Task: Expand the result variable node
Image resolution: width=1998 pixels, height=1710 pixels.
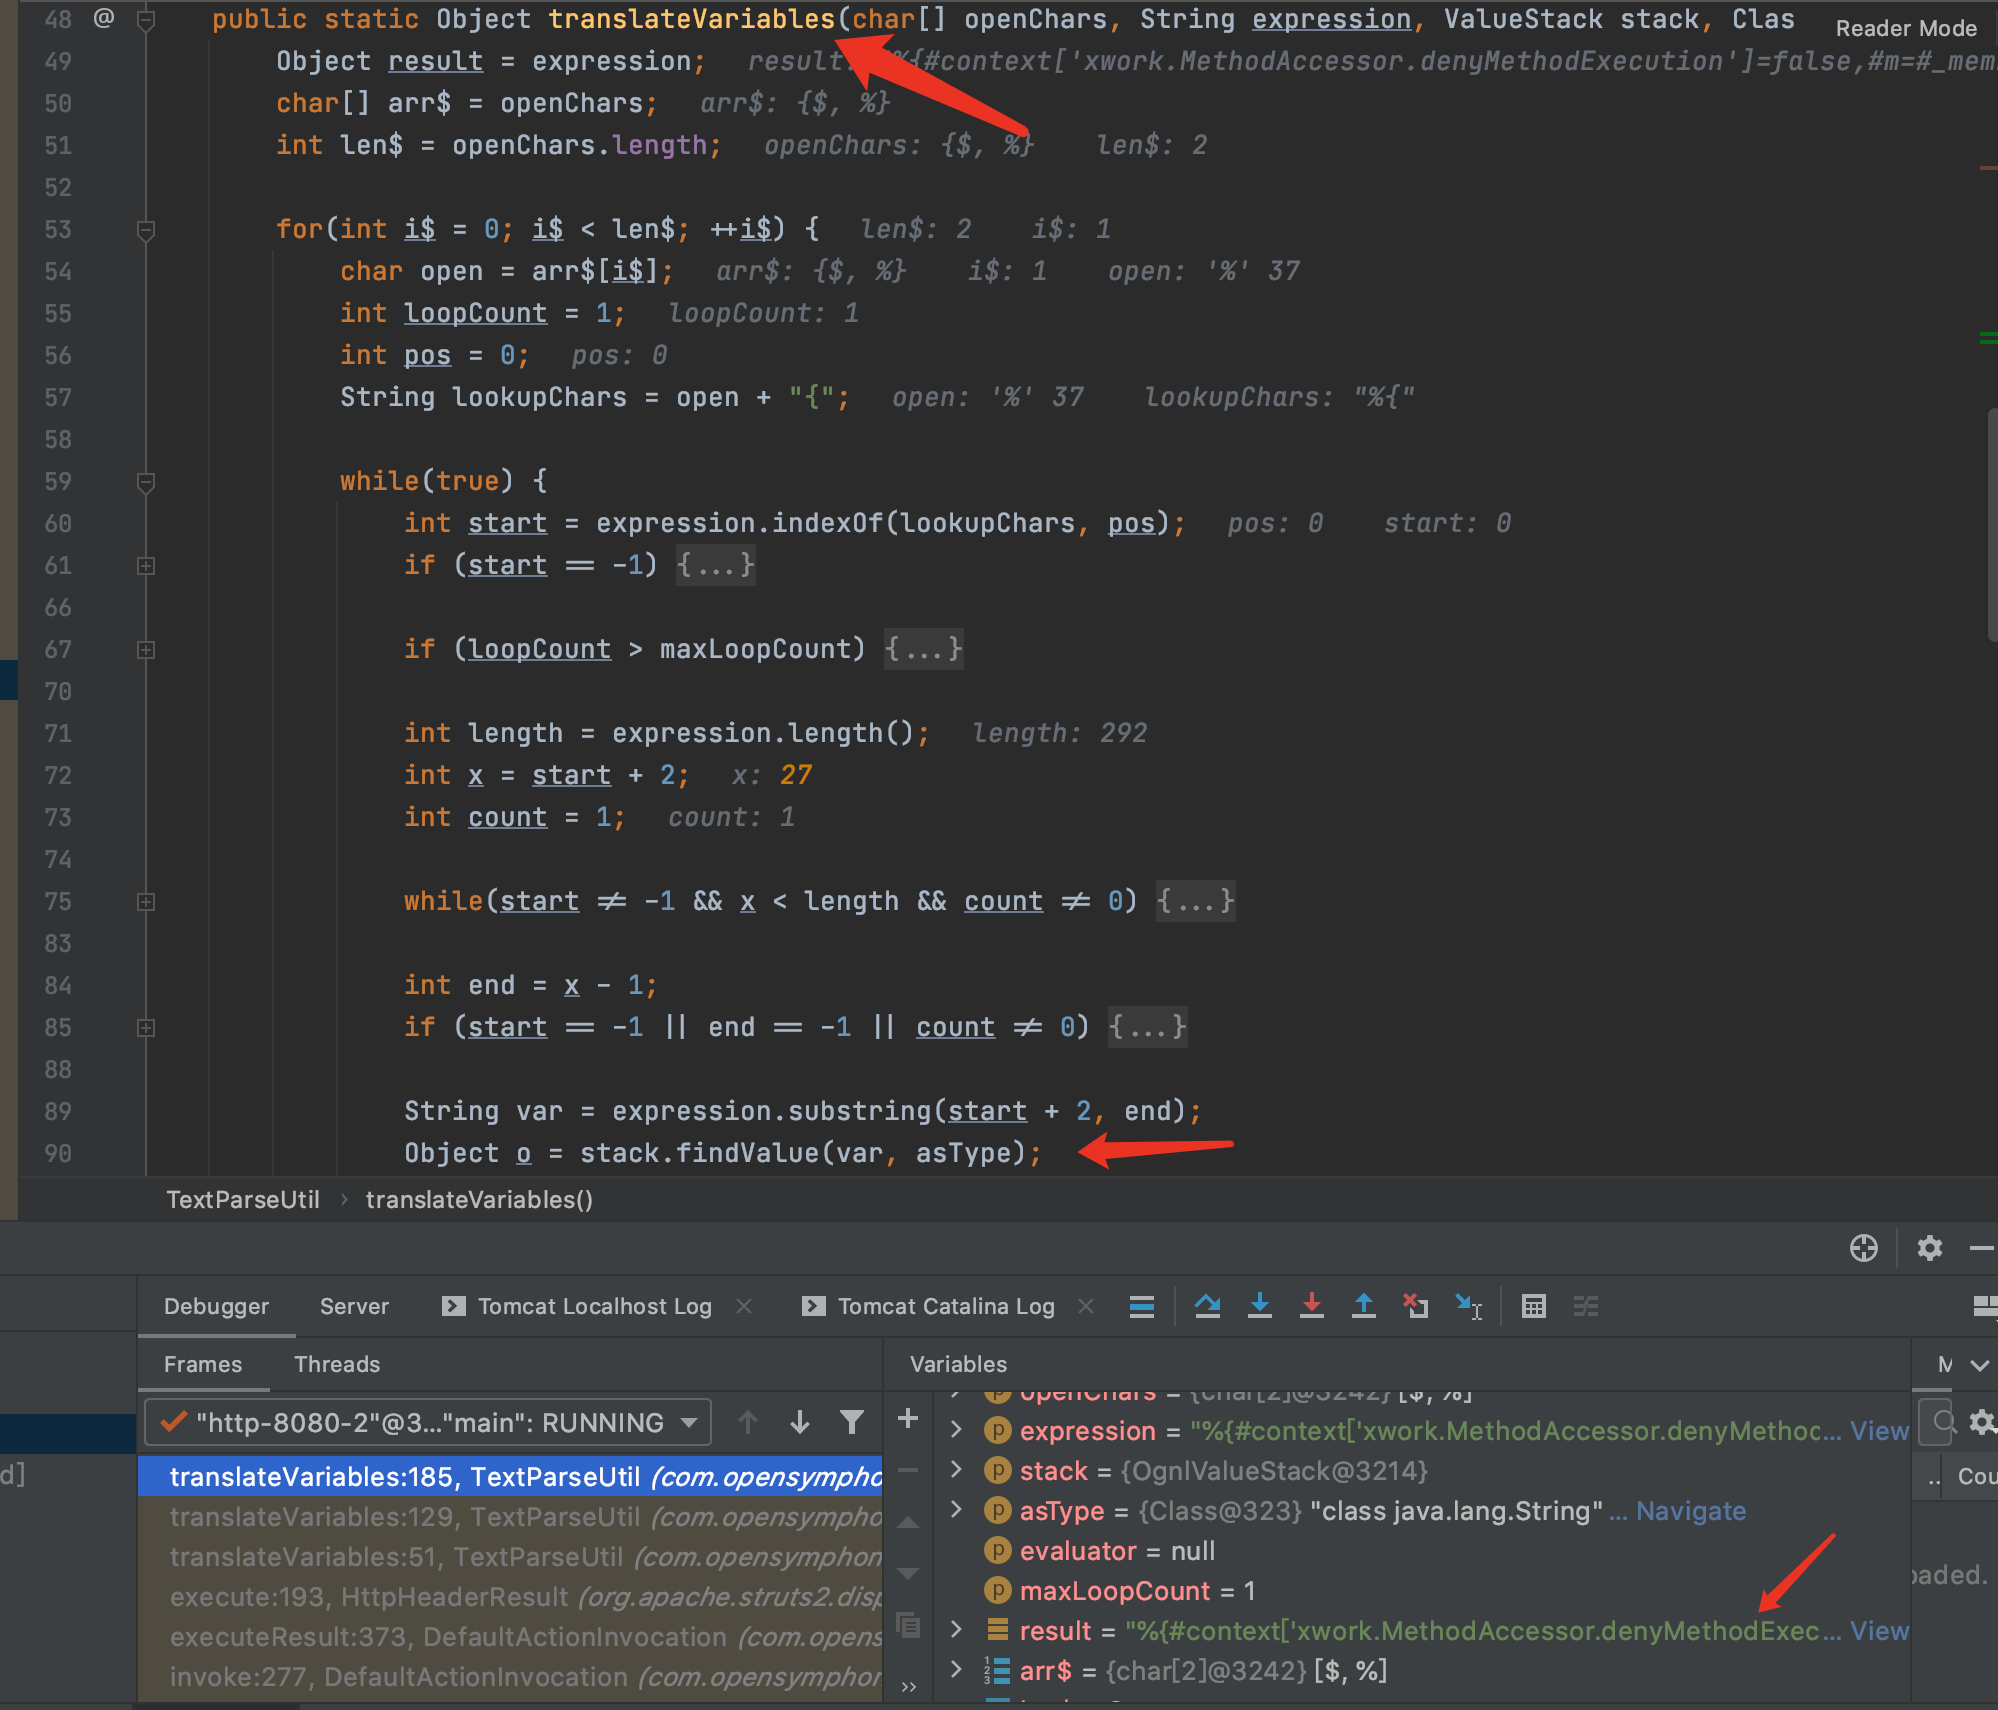Action: point(956,1630)
